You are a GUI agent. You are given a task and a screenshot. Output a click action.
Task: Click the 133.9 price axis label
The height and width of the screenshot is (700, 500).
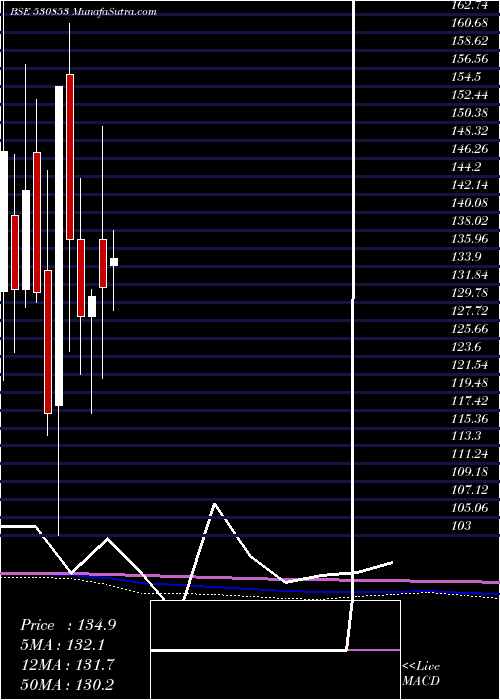coord(467,257)
